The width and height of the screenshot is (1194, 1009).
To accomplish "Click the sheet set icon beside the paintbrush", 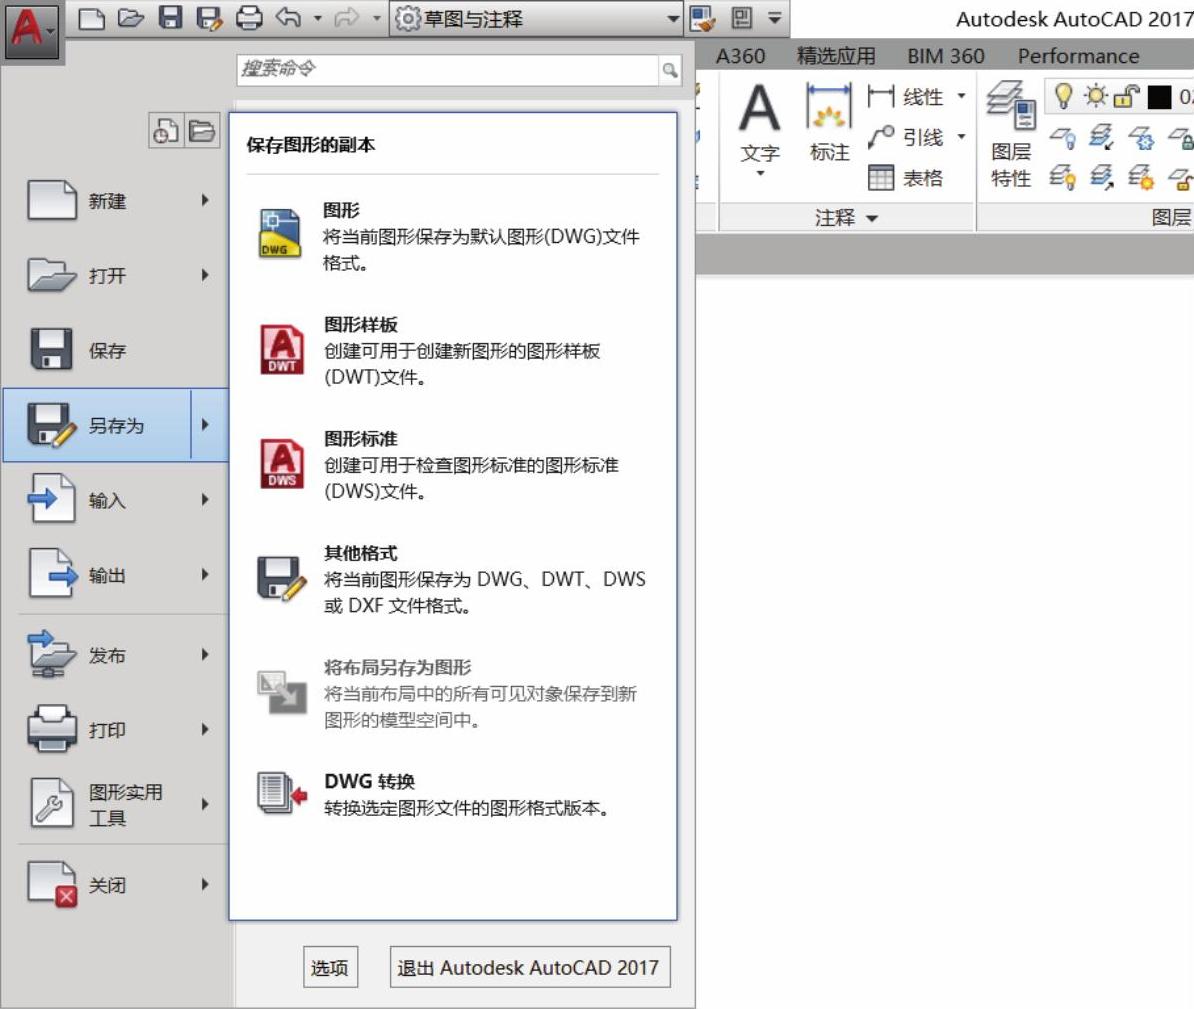I will click(x=742, y=18).
